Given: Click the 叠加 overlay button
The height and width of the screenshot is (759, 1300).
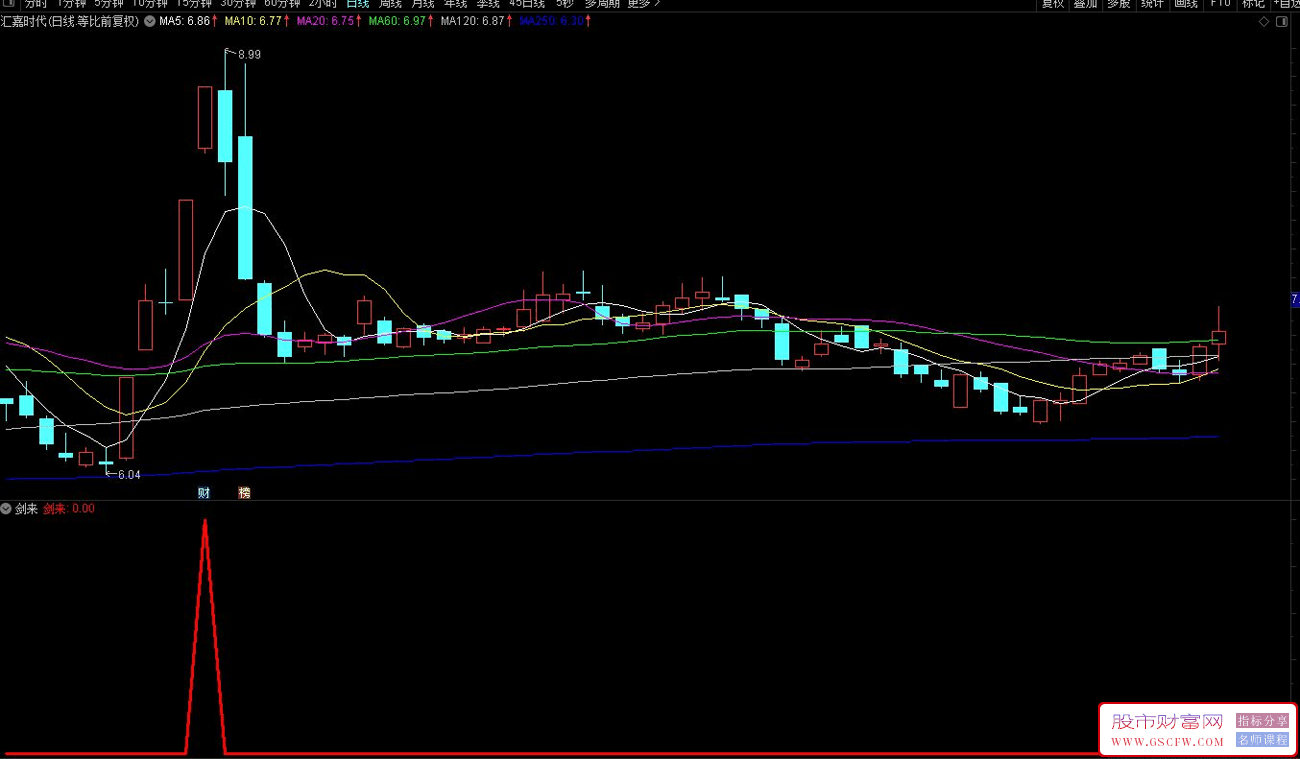Looking at the screenshot, I should 1086,4.
